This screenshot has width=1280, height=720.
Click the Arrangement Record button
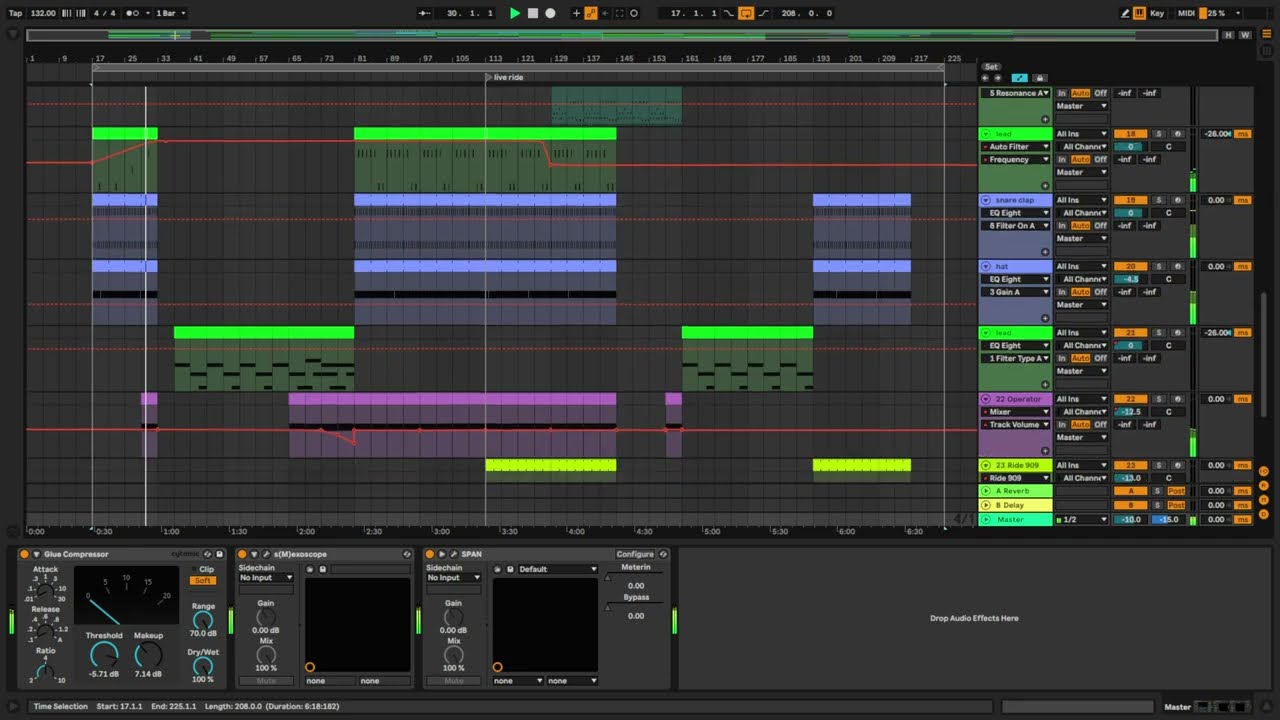(550, 13)
